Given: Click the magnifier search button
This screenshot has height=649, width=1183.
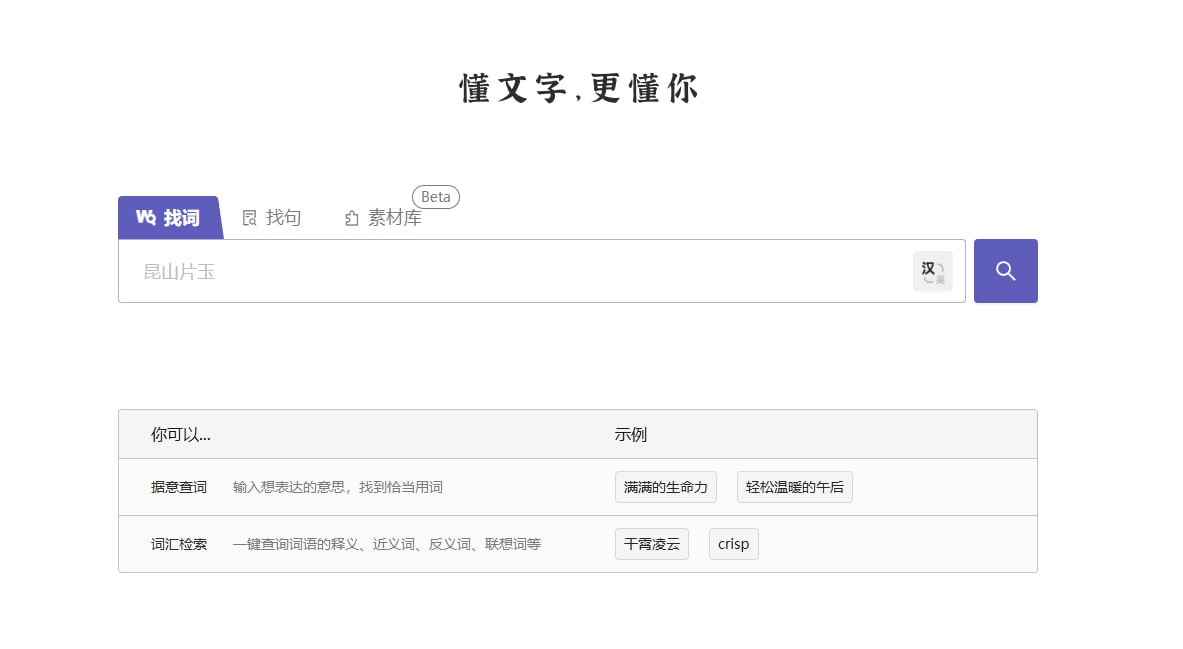Looking at the screenshot, I should [x=1005, y=271].
